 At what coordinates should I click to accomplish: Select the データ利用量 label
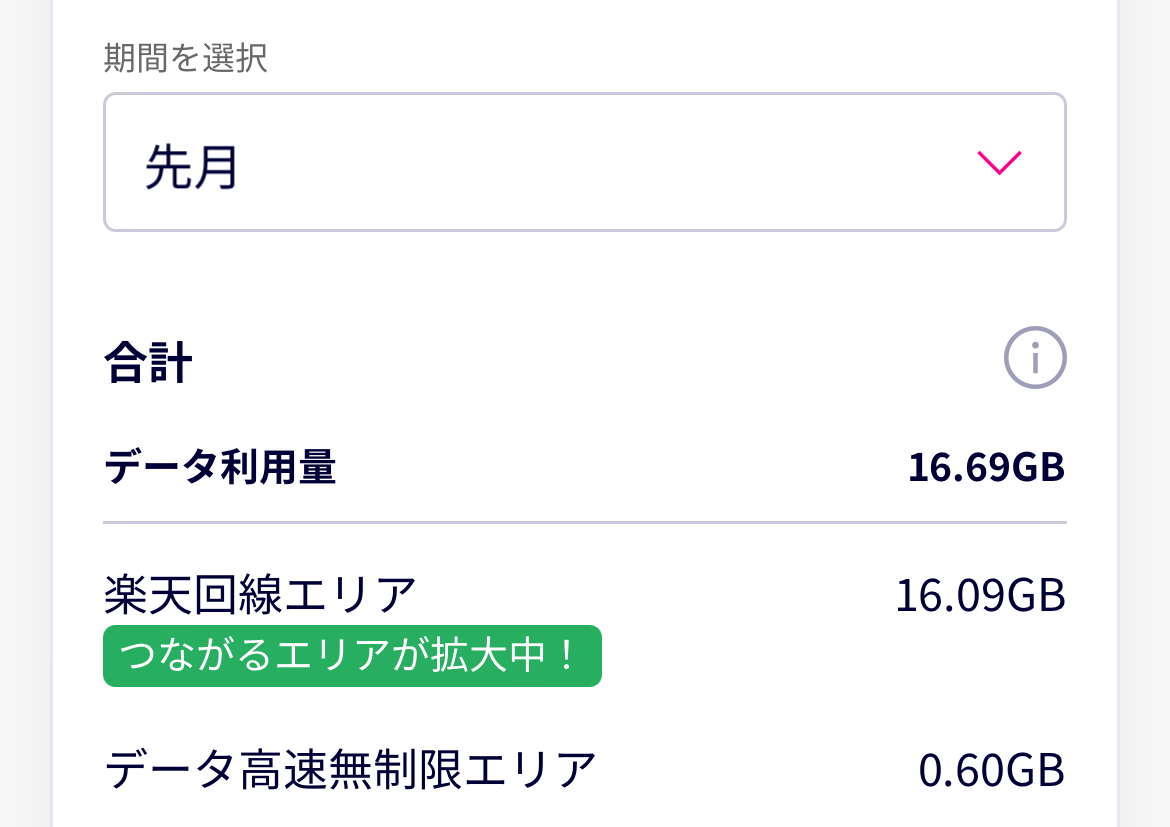[220, 468]
